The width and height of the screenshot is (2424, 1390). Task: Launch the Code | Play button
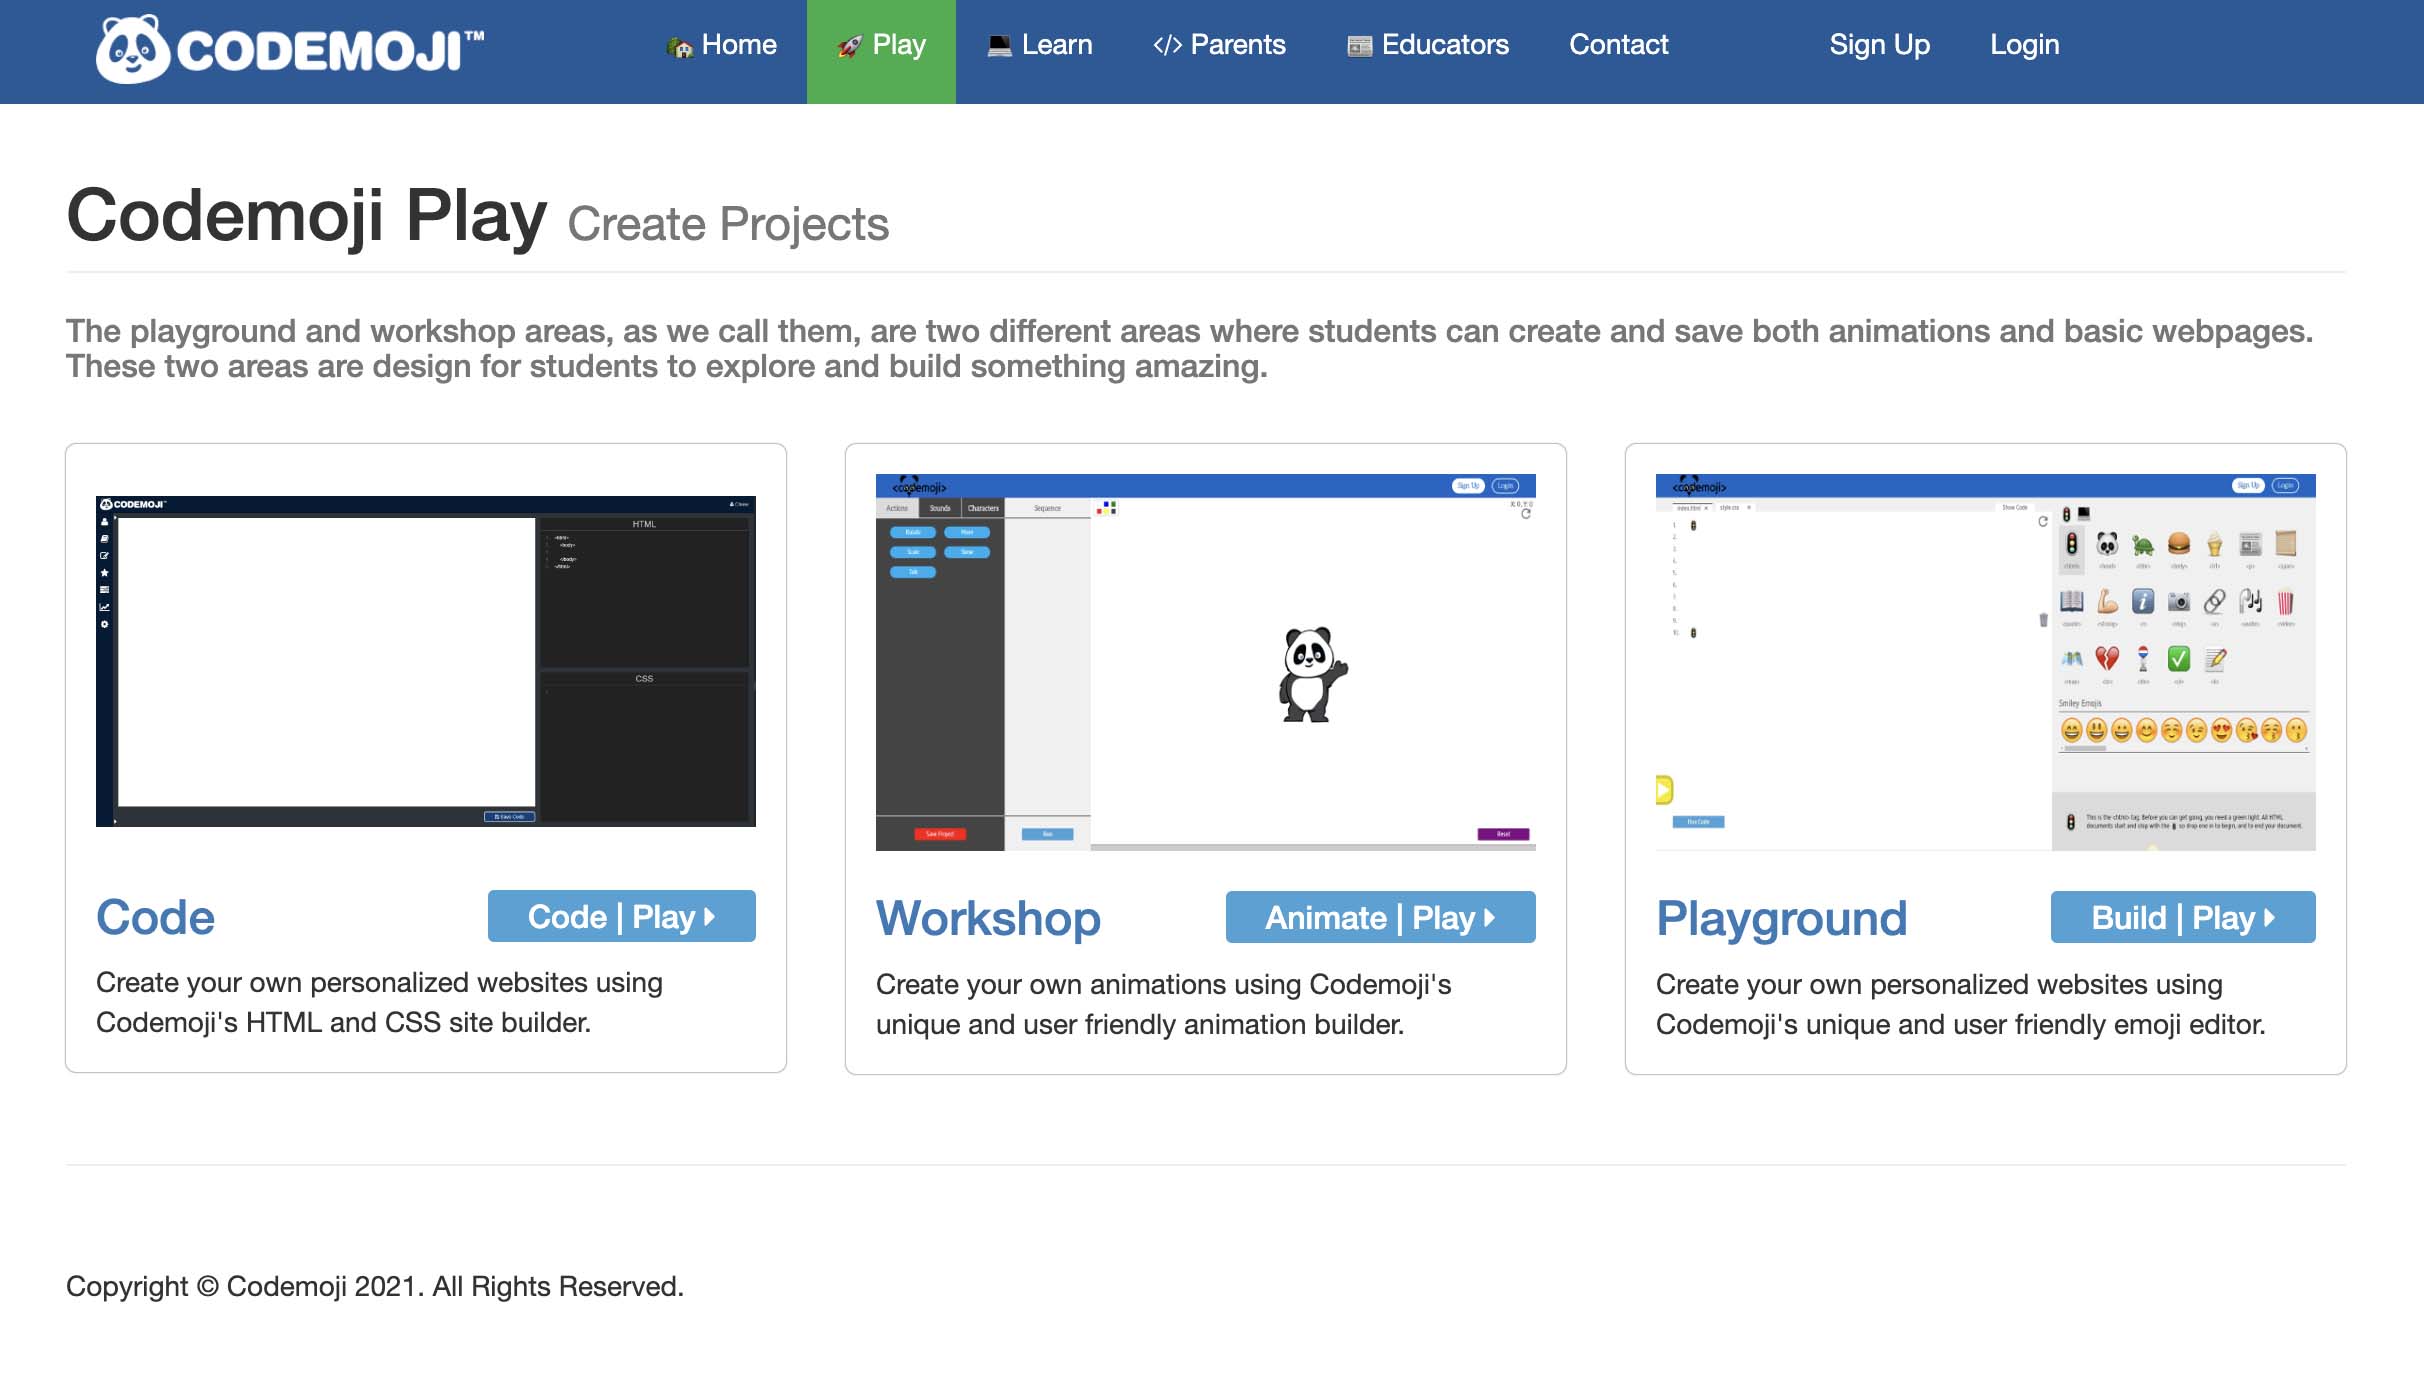tap(622, 916)
